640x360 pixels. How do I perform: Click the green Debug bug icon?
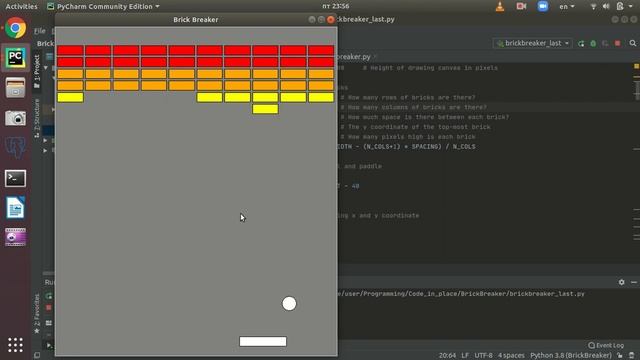(593, 43)
